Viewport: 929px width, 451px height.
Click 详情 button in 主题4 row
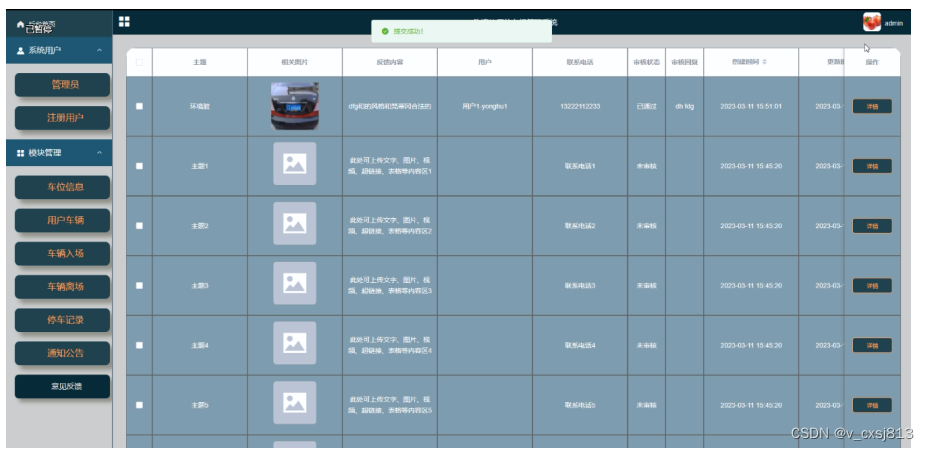click(x=872, y=346)
